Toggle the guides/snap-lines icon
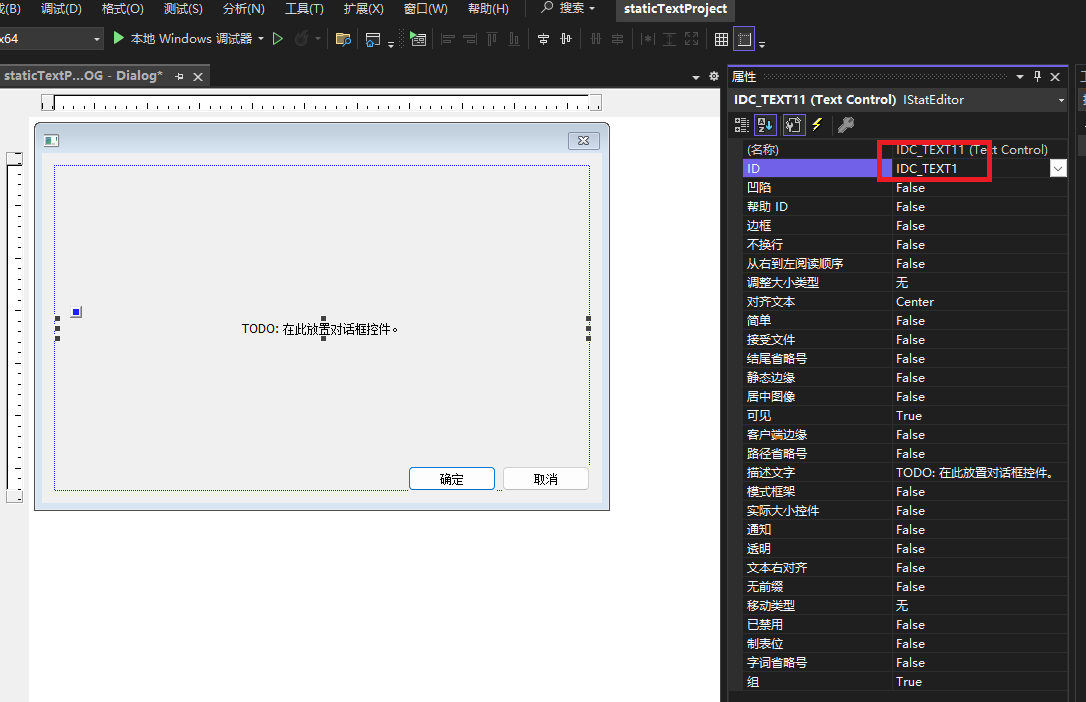 [x=745, y=38]
